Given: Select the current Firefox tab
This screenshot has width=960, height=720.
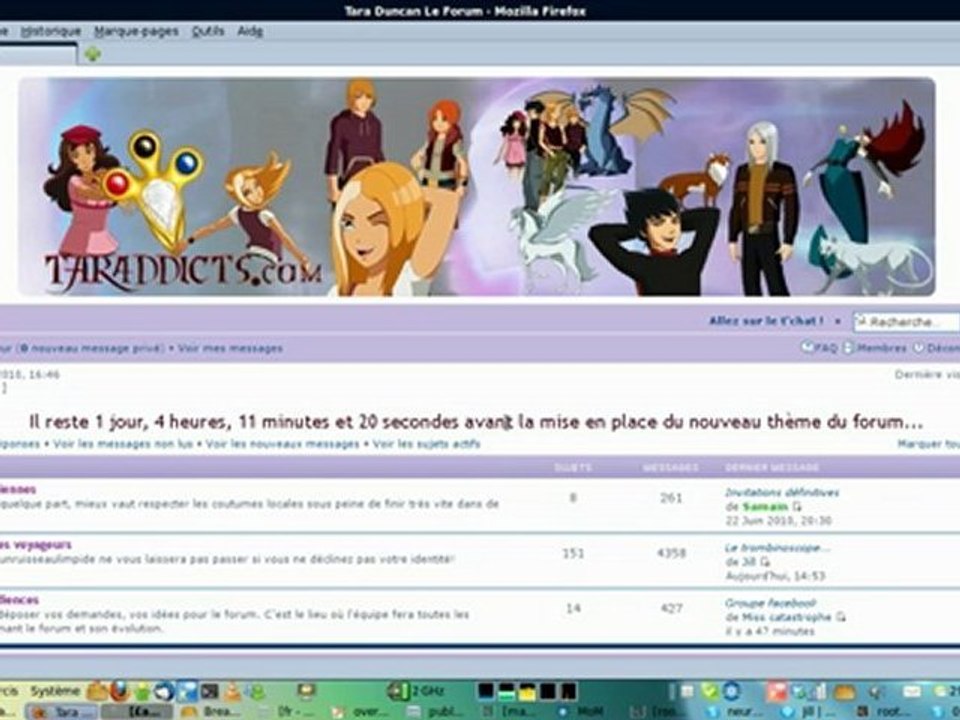Looking at the screenshot, I should (38, 54).
